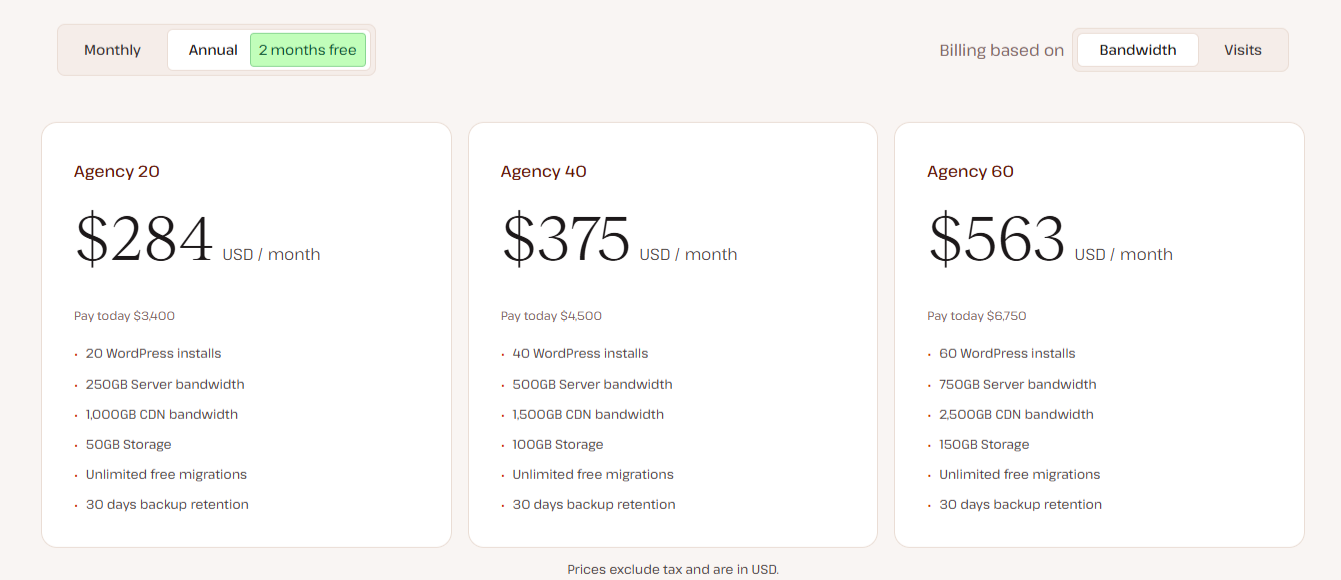1341x580 pixels.
Task: Click the '2 months free' badge
Action: 307,50
